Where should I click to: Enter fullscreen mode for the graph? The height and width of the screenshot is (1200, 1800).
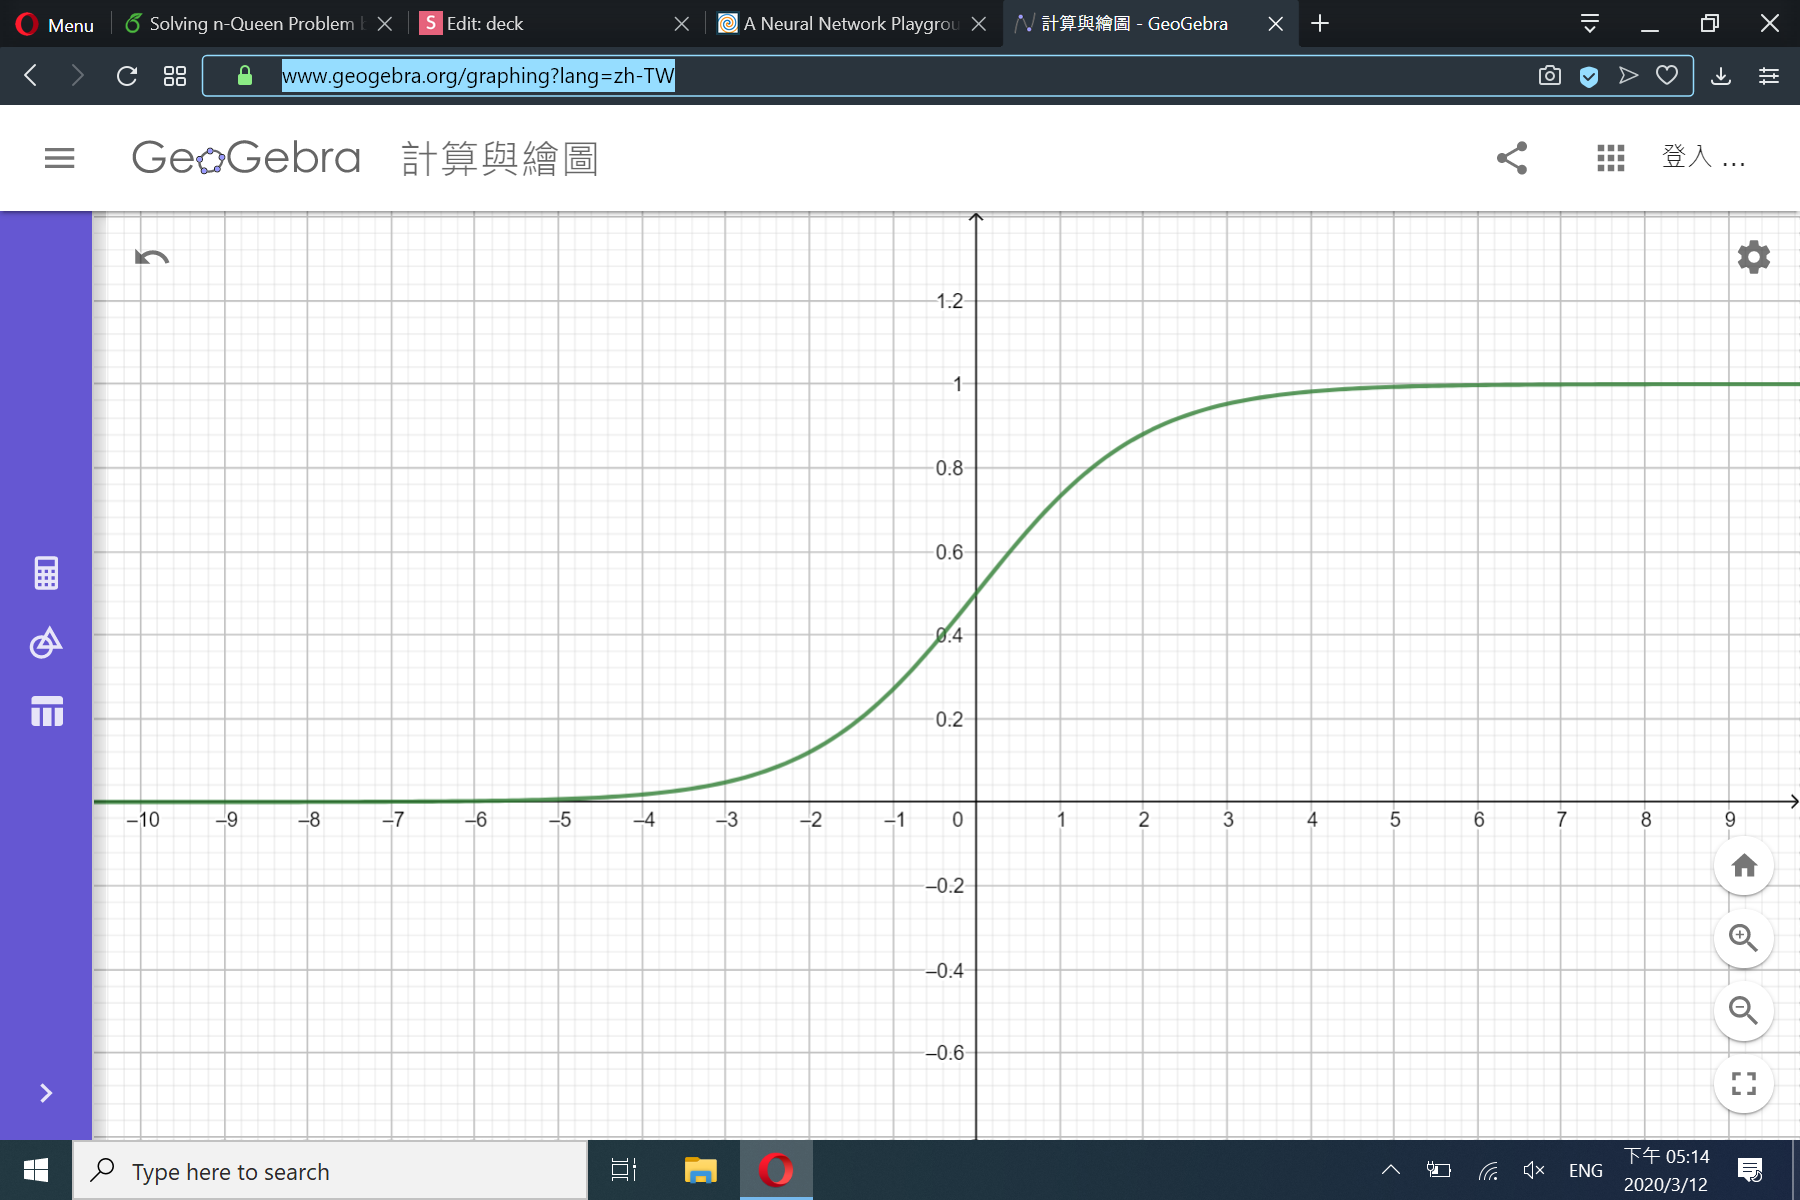coord(1744,1084)
